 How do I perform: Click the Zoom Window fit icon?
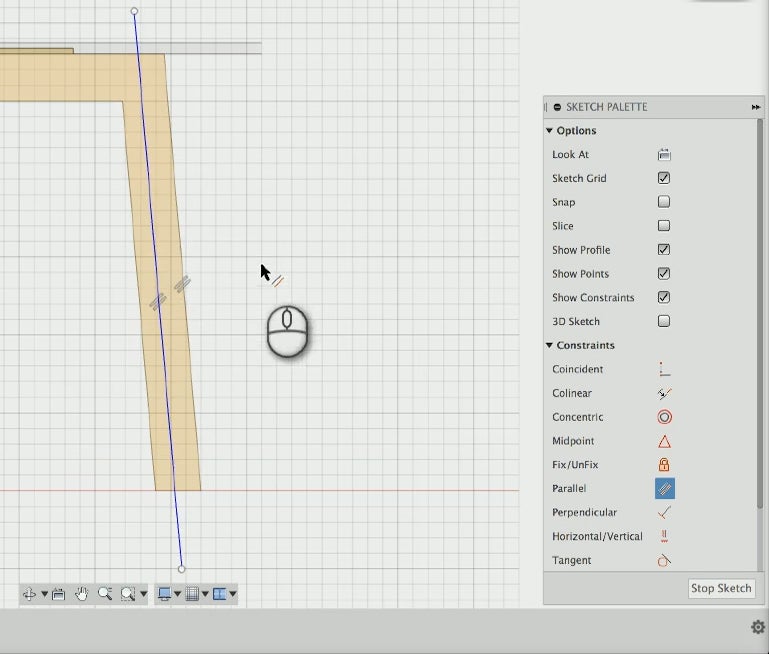[128, 594]
